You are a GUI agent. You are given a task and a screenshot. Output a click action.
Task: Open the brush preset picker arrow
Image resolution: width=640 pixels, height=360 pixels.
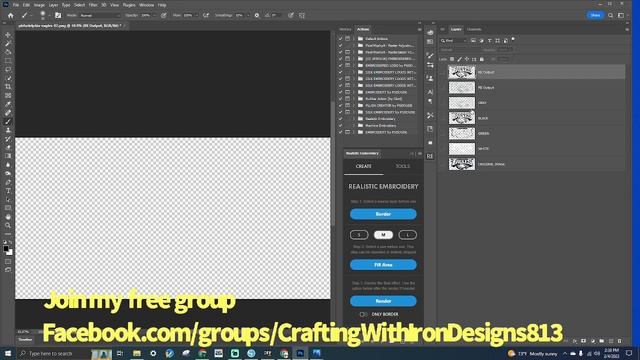pyautogui.click(x=49, y=16)
